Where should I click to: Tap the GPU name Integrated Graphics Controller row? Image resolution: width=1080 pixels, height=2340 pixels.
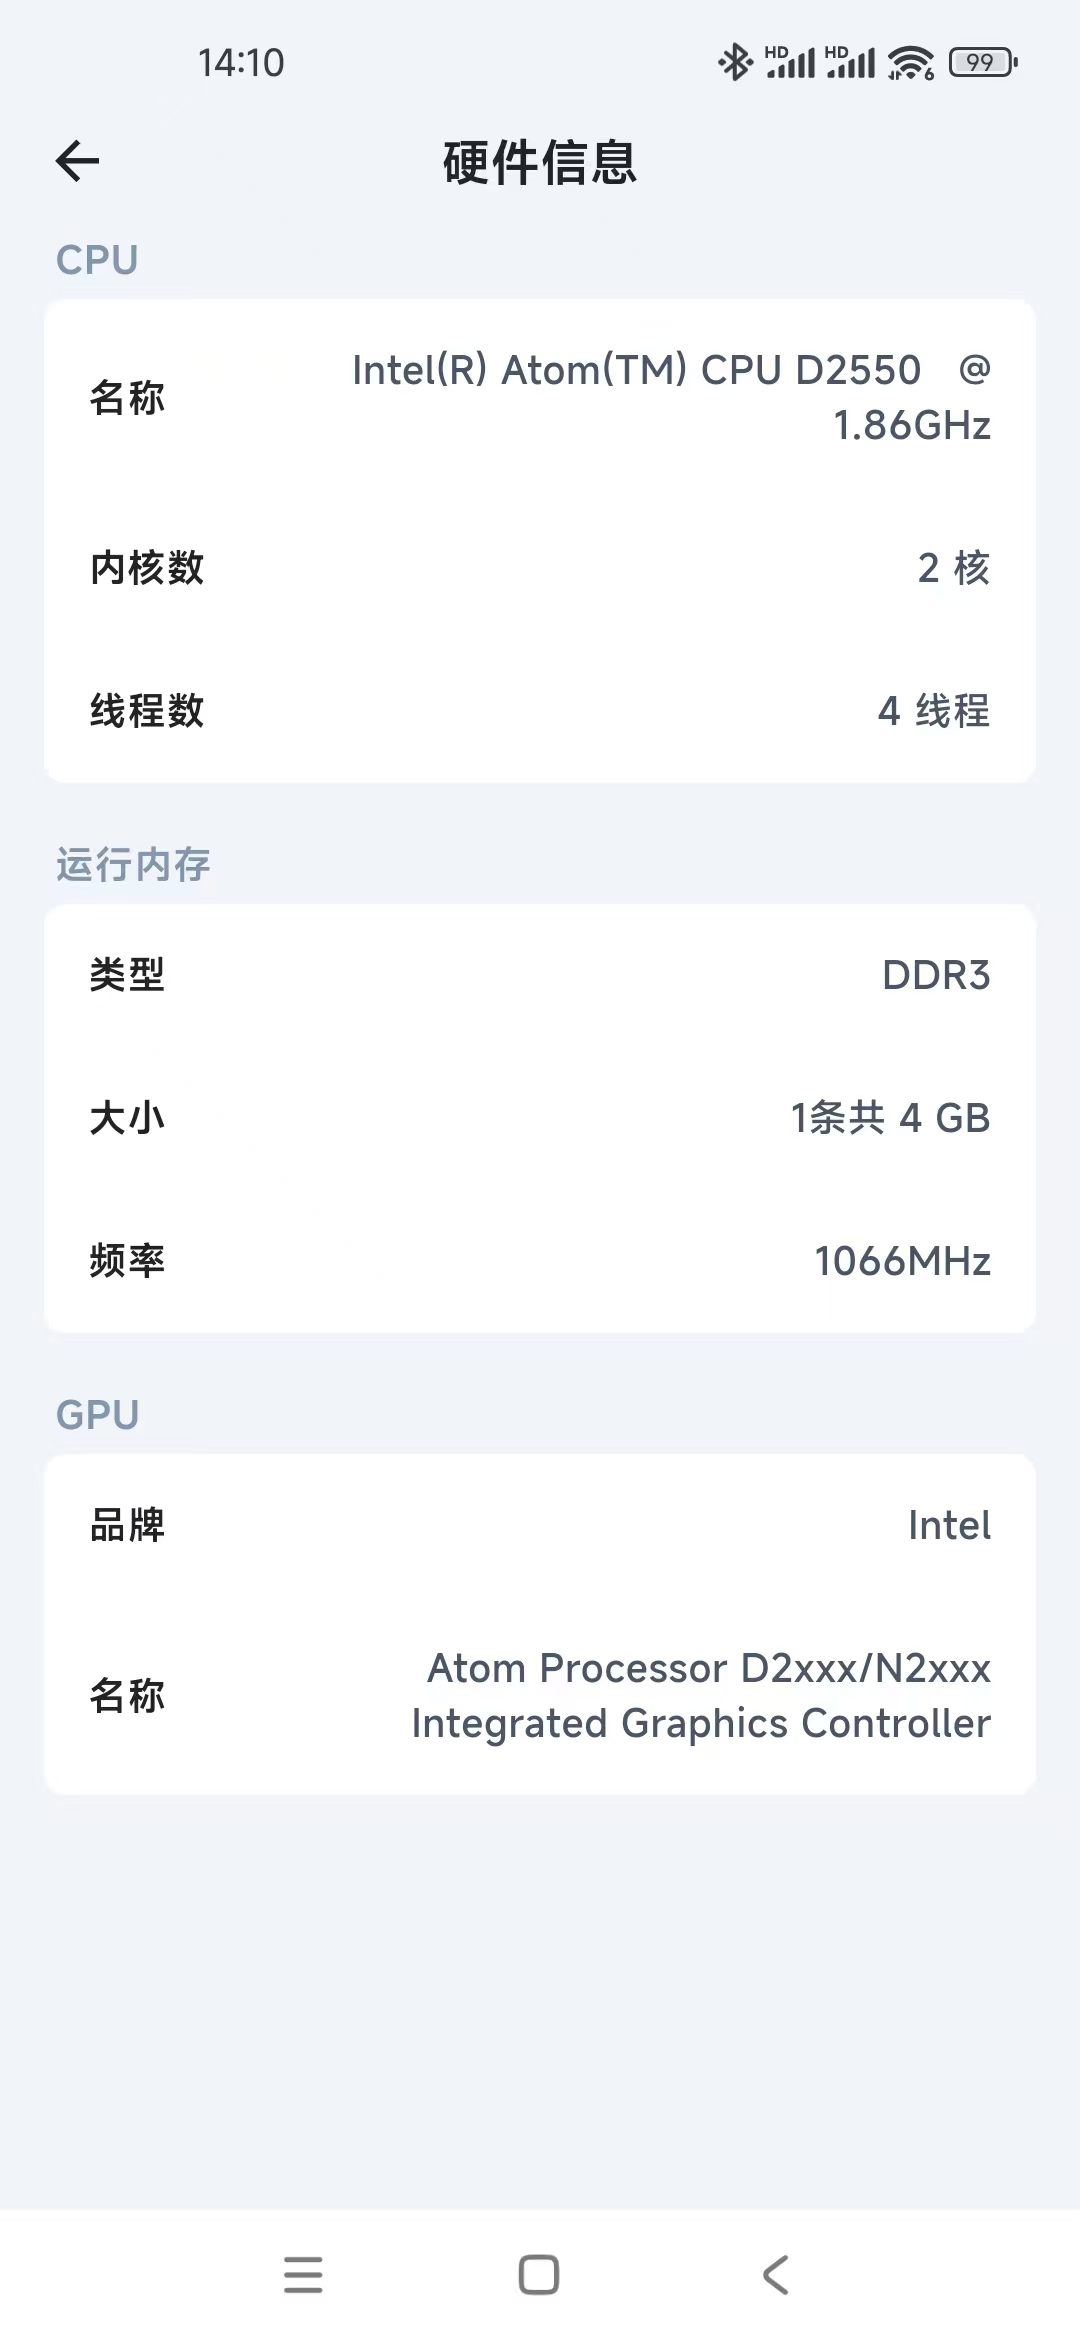(540, 1696)
